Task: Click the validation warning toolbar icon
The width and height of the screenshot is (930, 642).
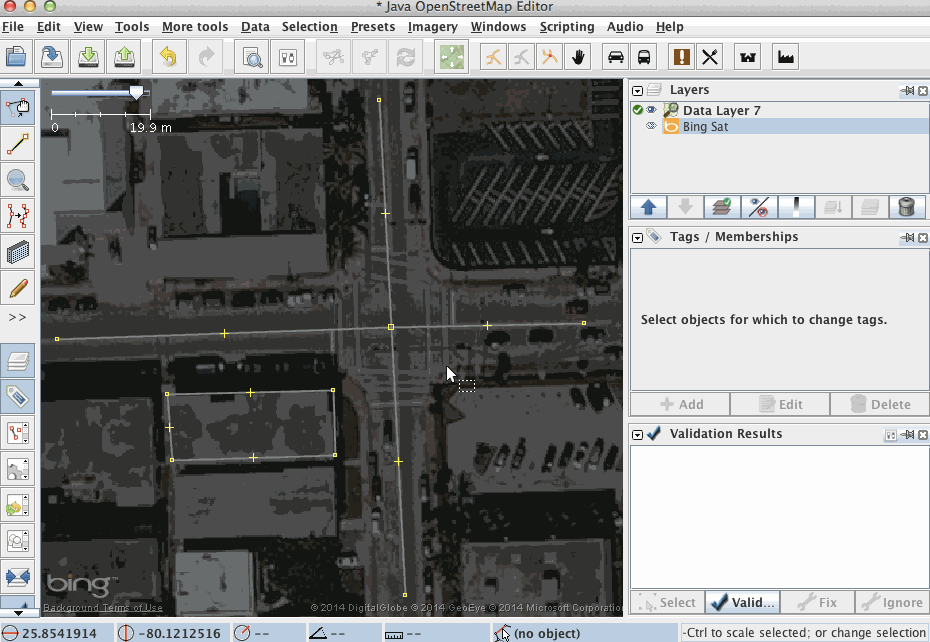Action: click(681, 57)
